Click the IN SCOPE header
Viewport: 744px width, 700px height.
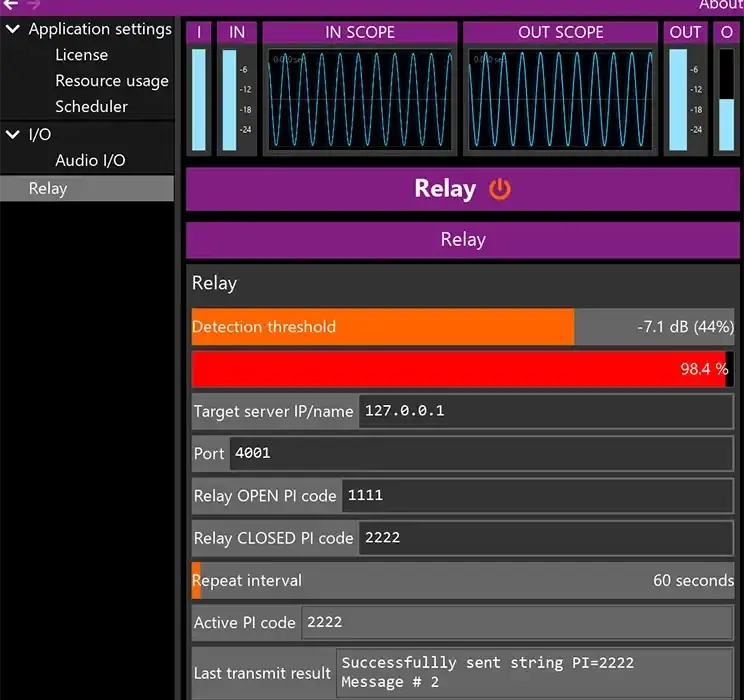[360, 32]
